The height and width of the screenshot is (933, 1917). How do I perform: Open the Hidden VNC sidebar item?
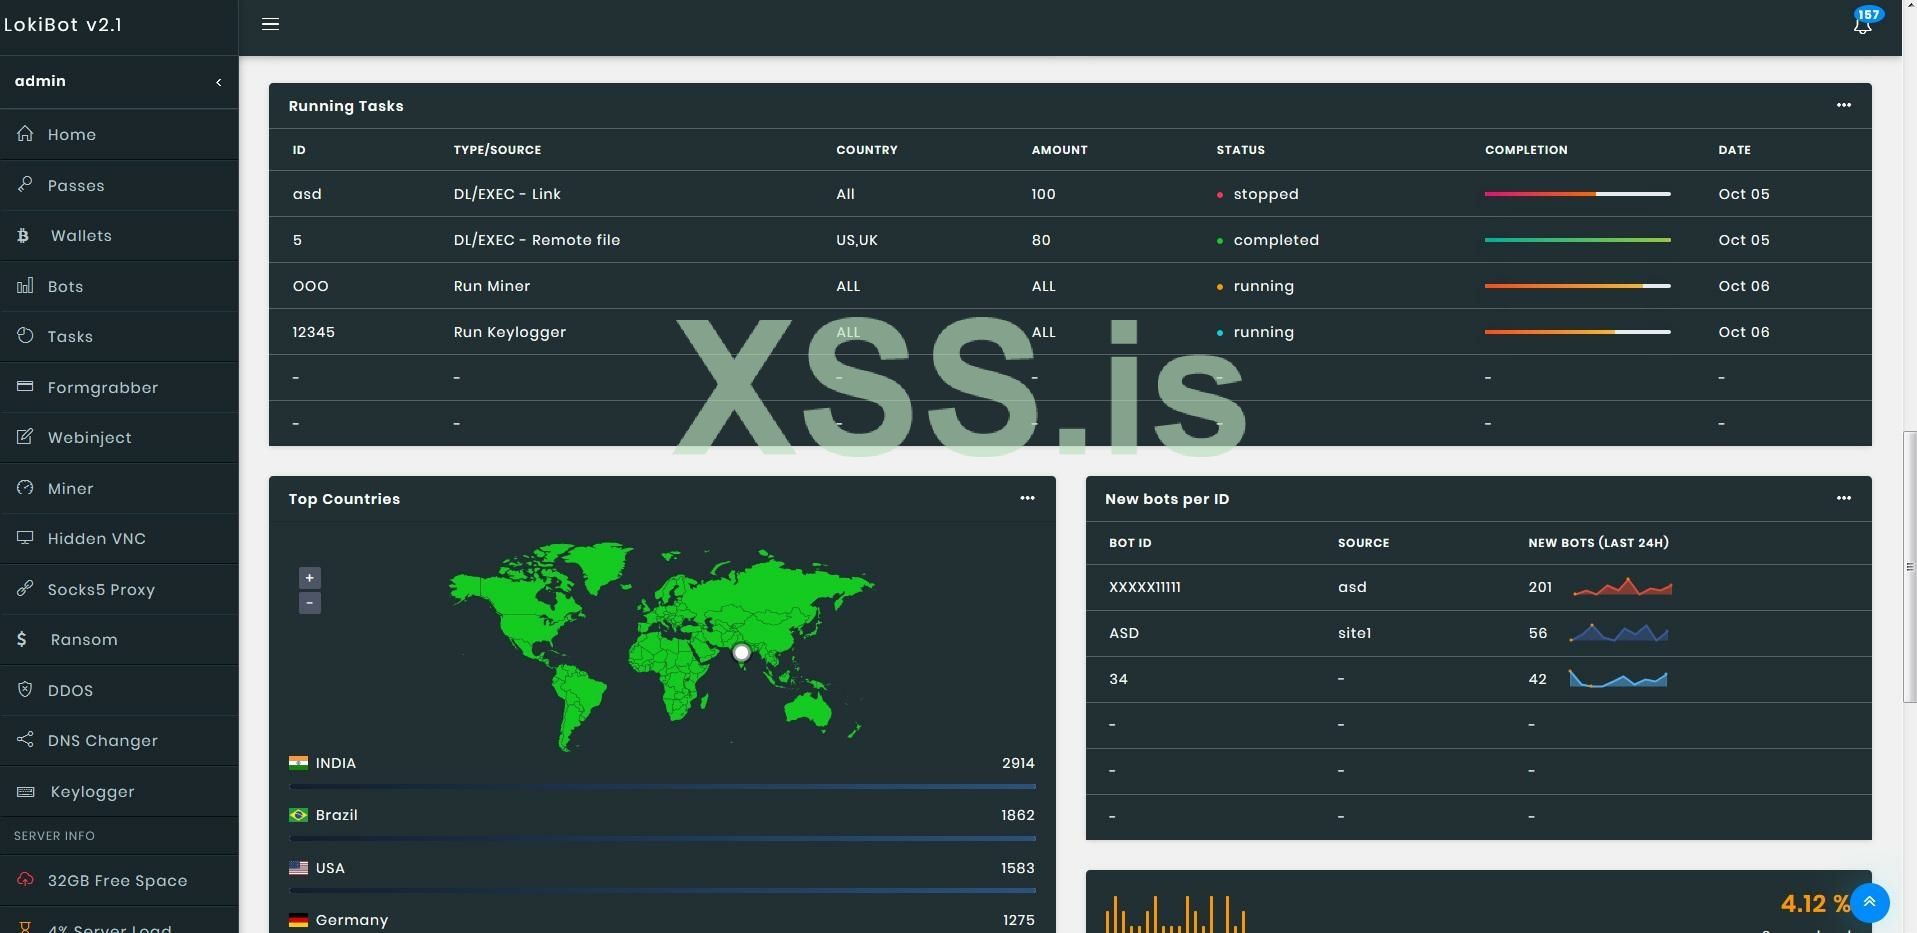pos(119,539)
